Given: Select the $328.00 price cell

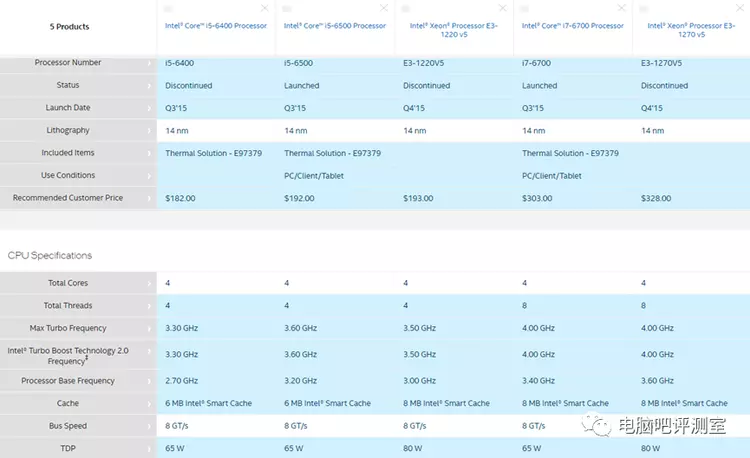Looking at the screenshot, I should coord(656,198).
